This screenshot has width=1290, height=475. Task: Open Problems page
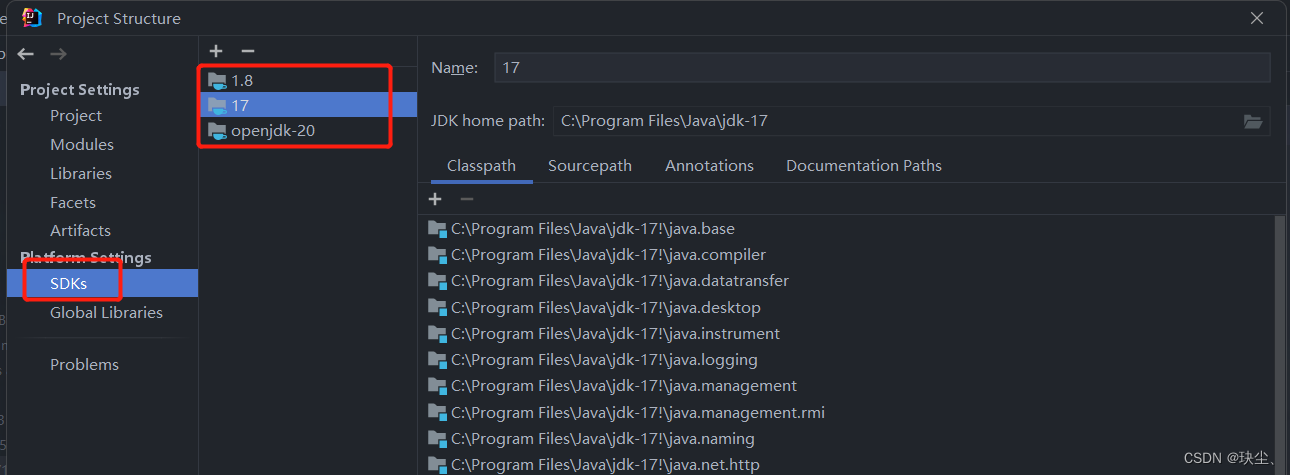[x=84, y=365]
